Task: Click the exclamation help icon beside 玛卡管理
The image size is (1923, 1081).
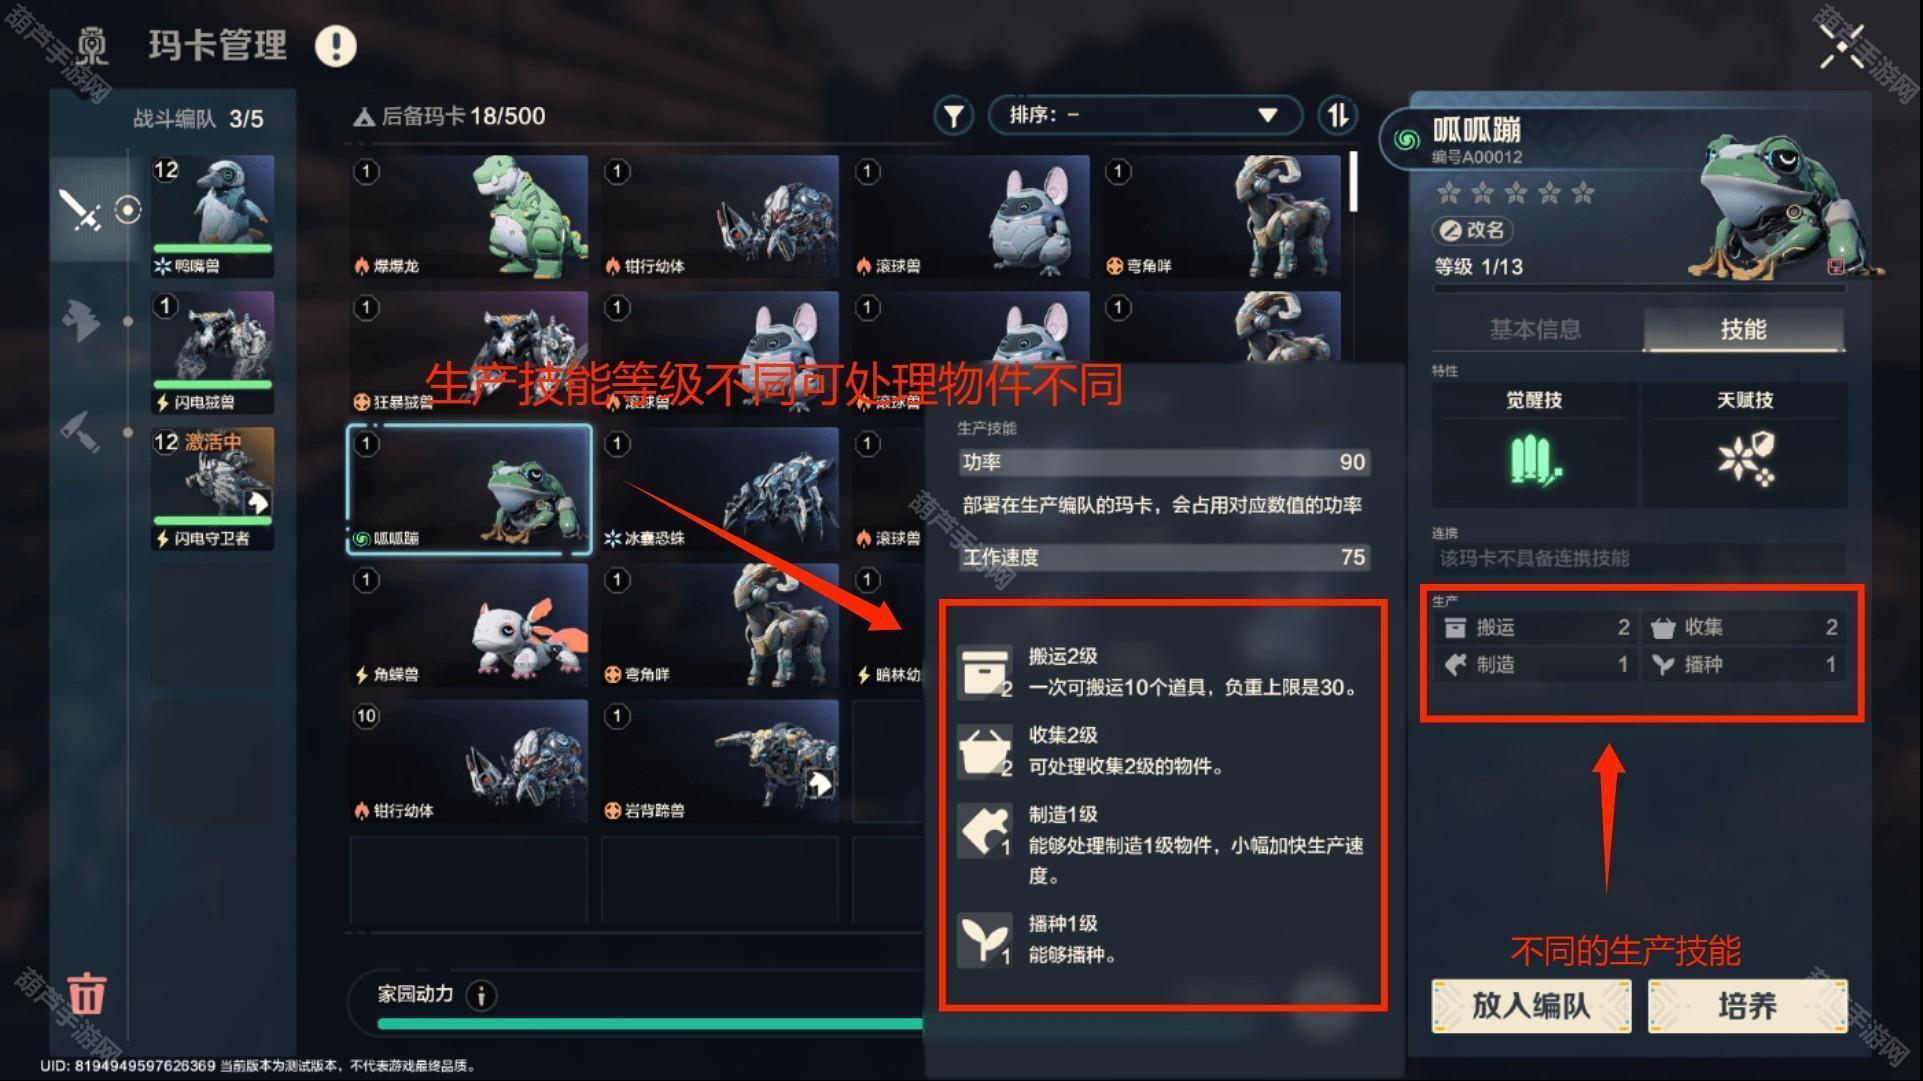Action: [x=336, y=46]
